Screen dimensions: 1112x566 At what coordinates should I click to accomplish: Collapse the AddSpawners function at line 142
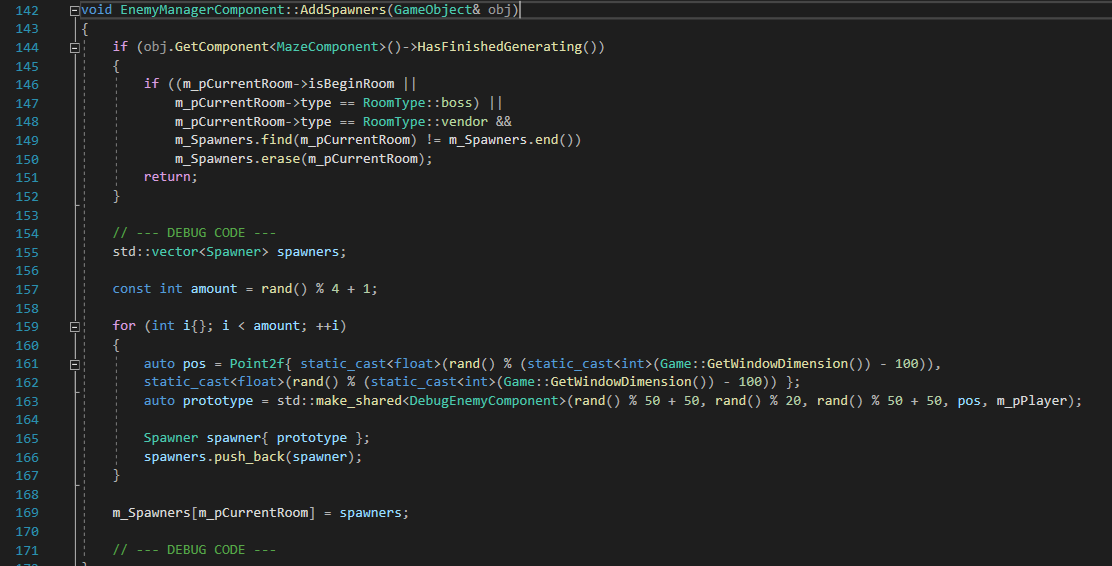click(x=74, y=11)
